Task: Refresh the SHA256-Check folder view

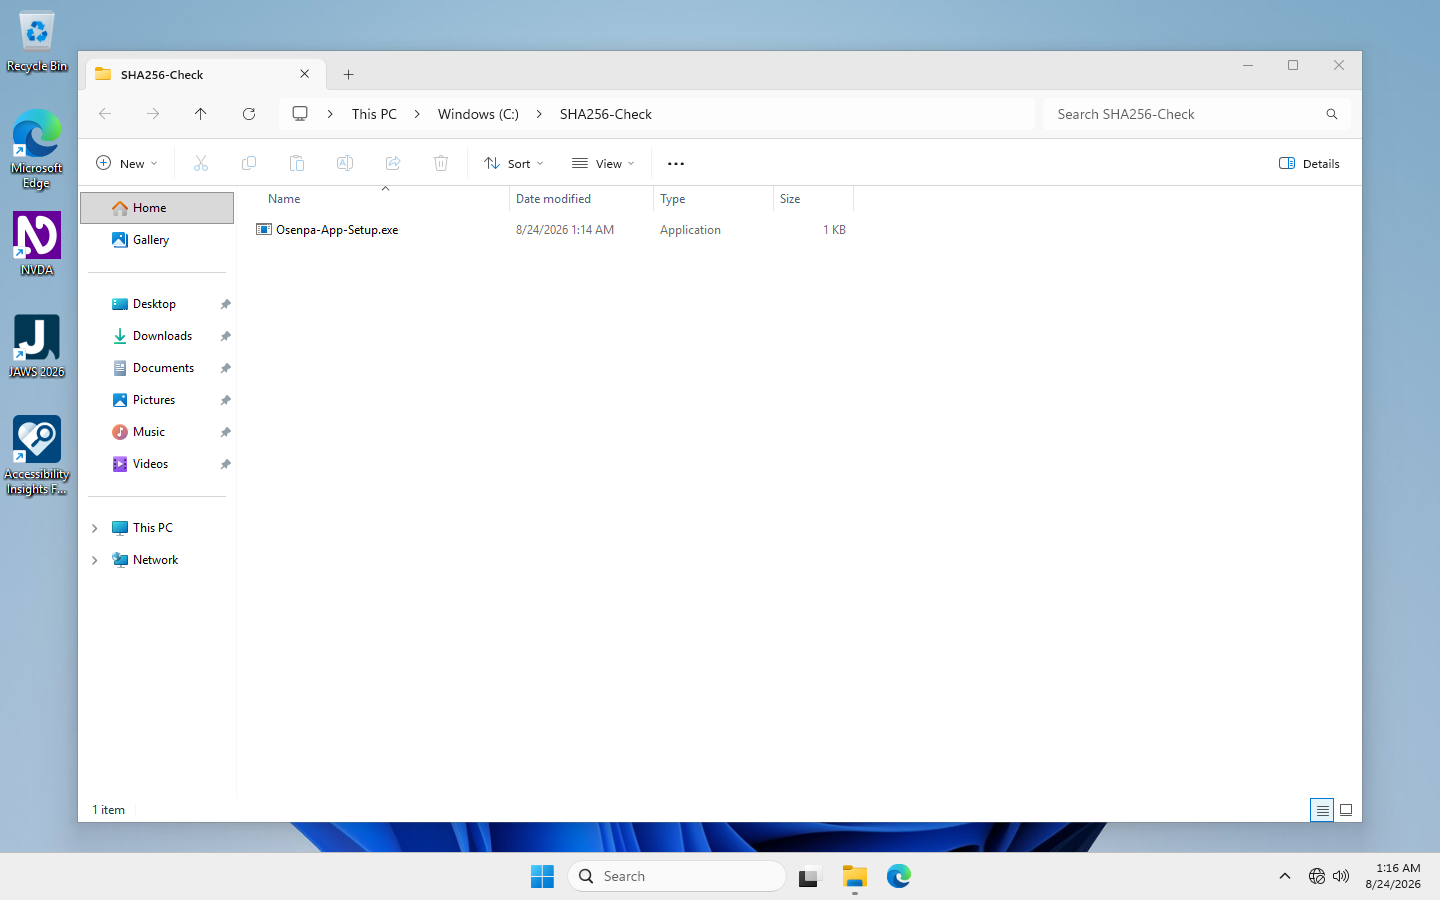Action: [x=249, y=114]
